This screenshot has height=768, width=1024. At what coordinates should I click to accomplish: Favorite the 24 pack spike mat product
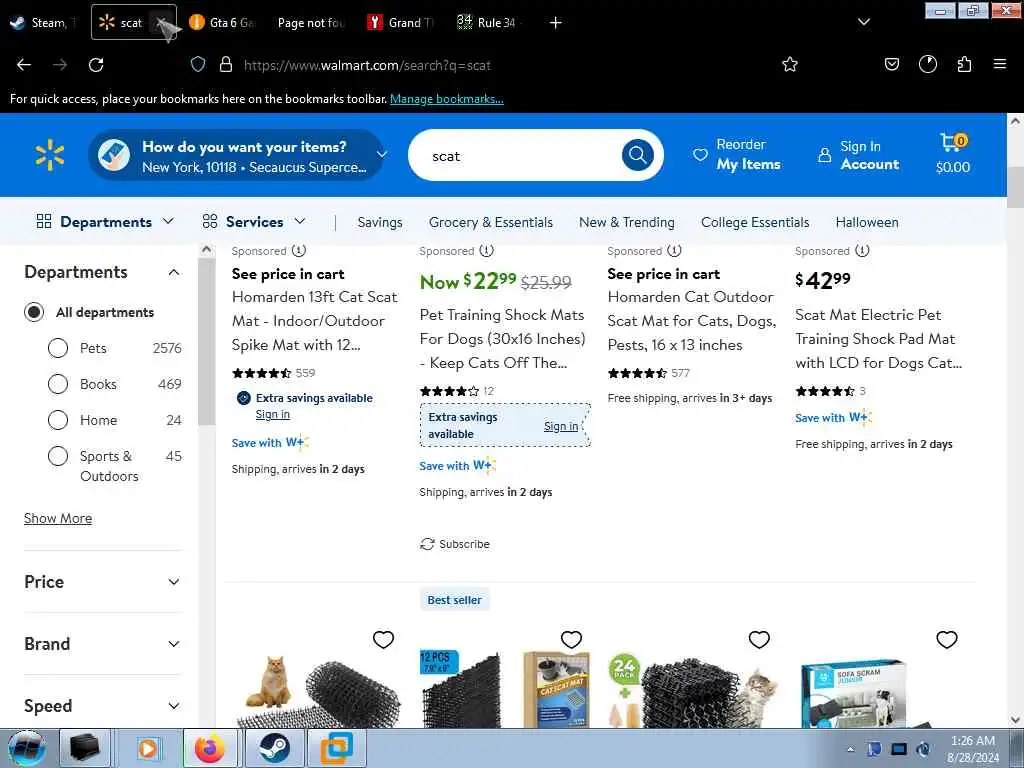coord(759,639)
